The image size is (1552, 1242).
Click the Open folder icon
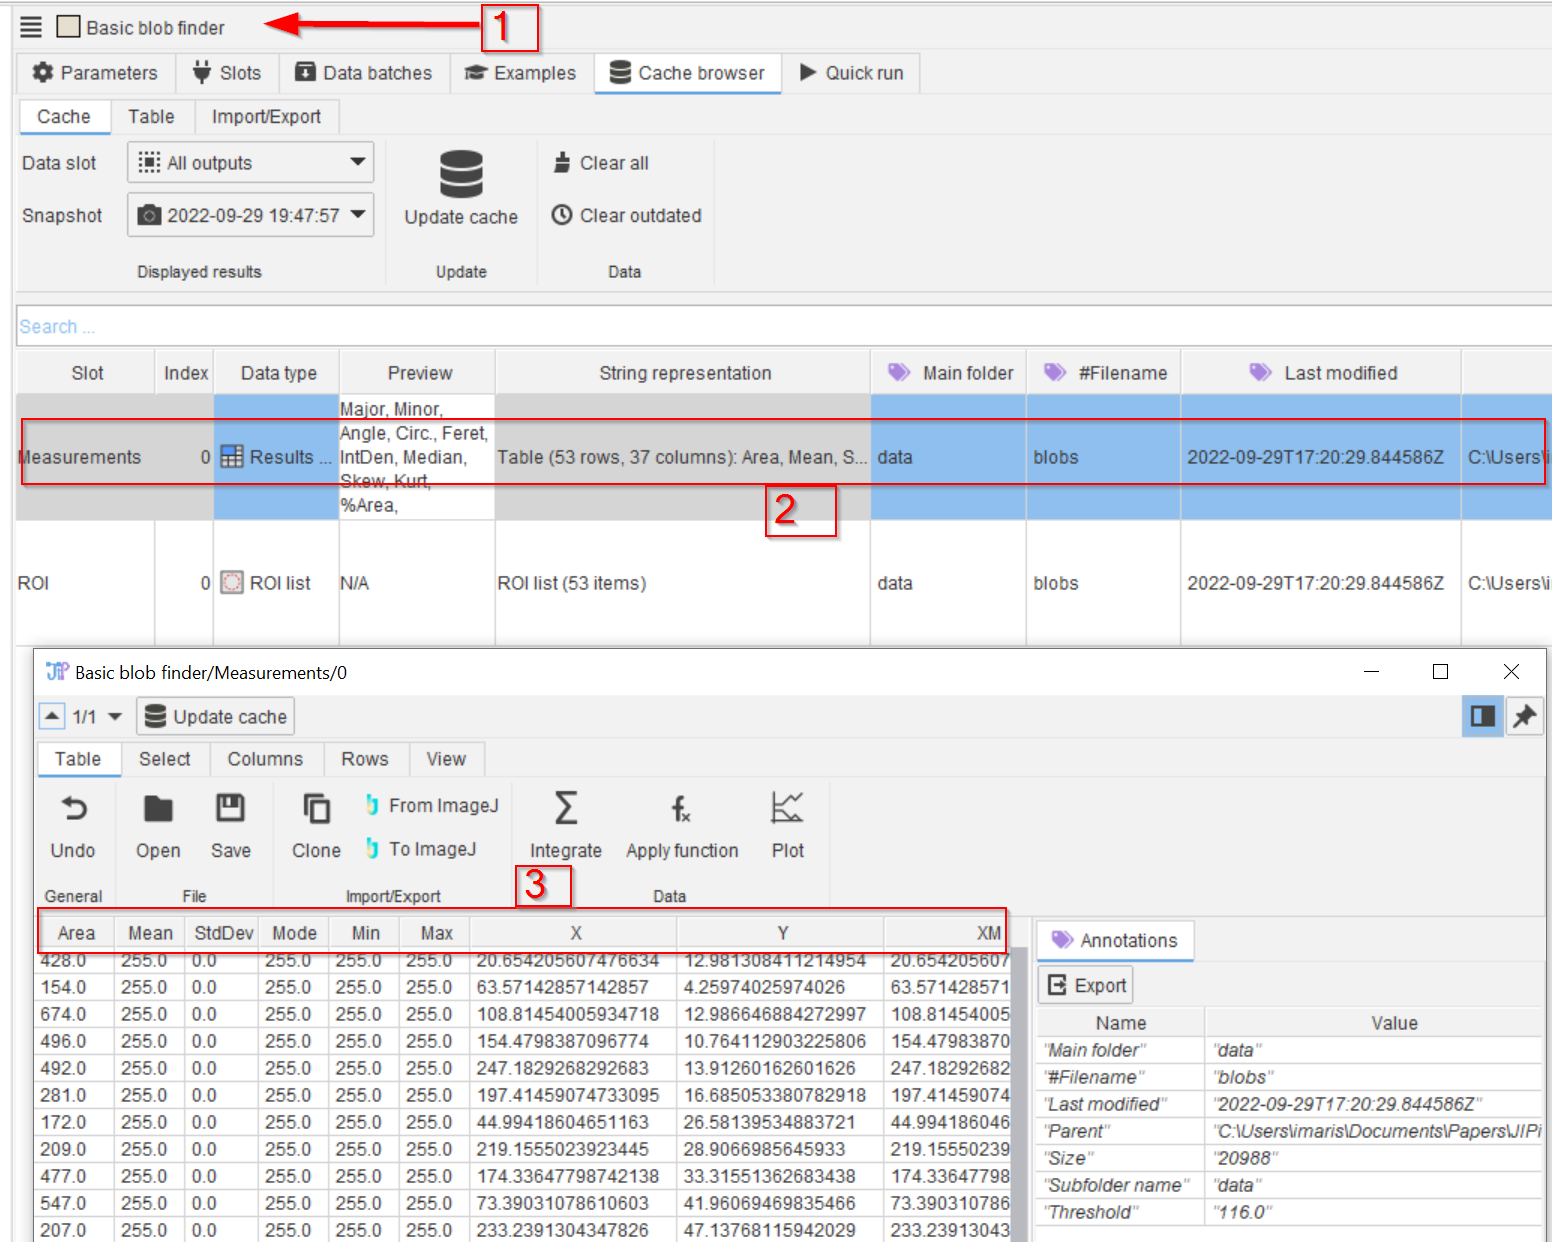tap(158, 808)
